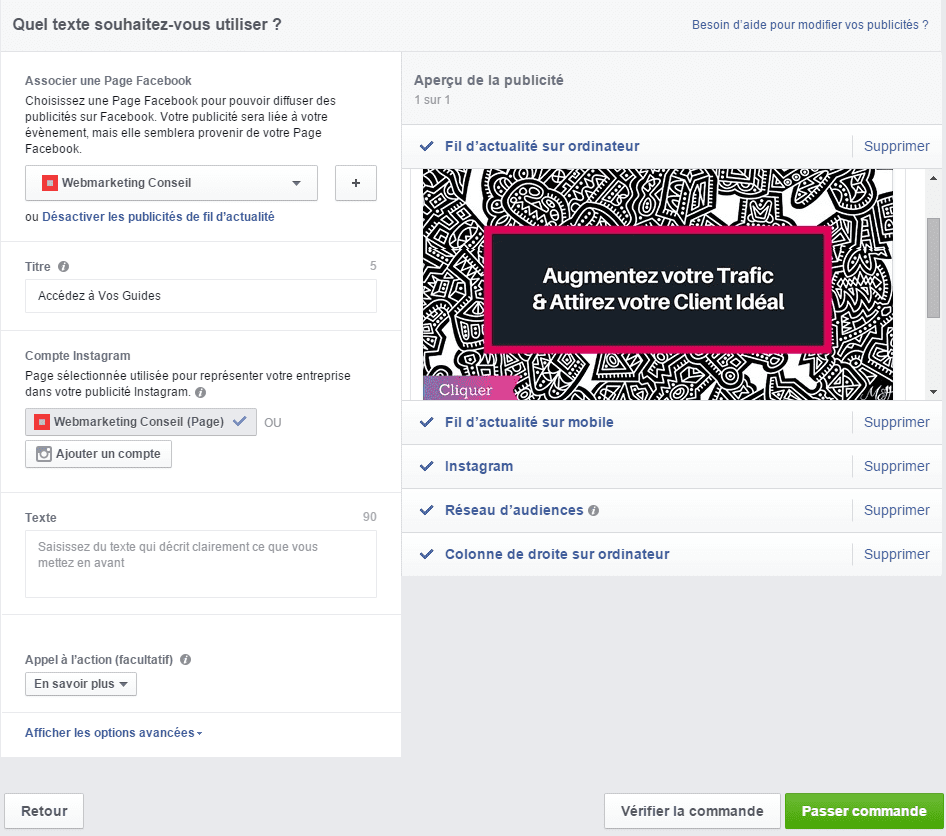946x836 pixels.
Task: Click Supprimer for Réseau d'audiences
Action: pos(897,510)
